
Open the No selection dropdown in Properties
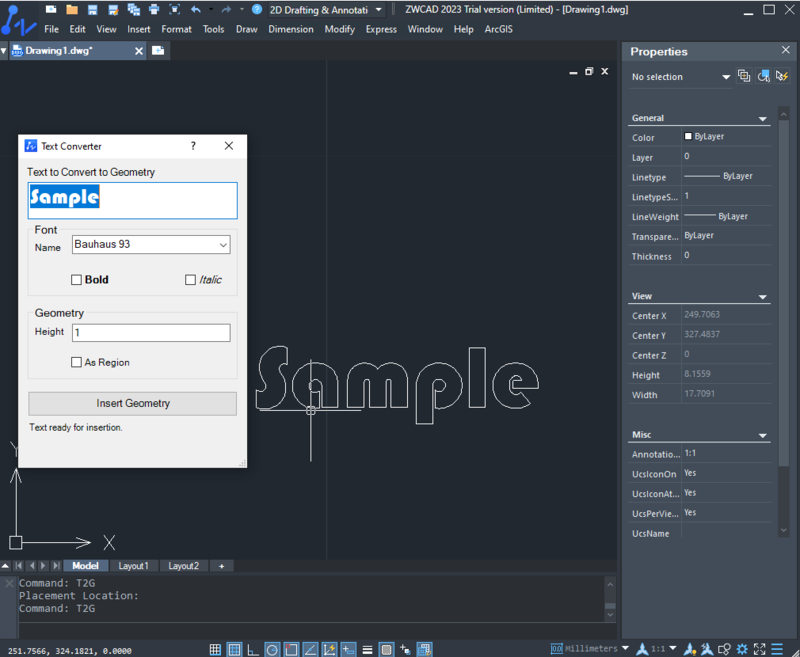[726, 77]
